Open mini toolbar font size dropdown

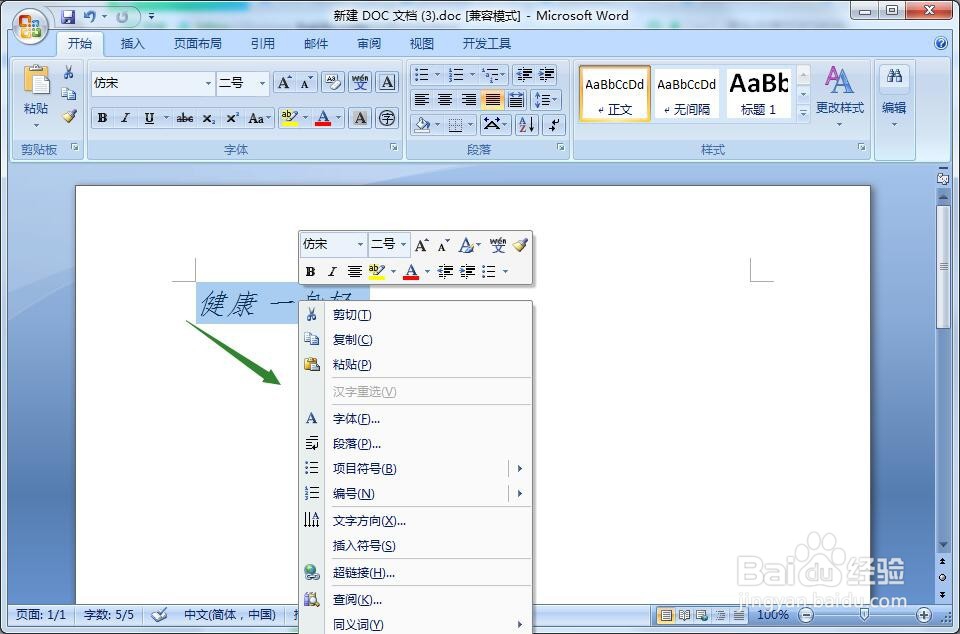[403, 245]
